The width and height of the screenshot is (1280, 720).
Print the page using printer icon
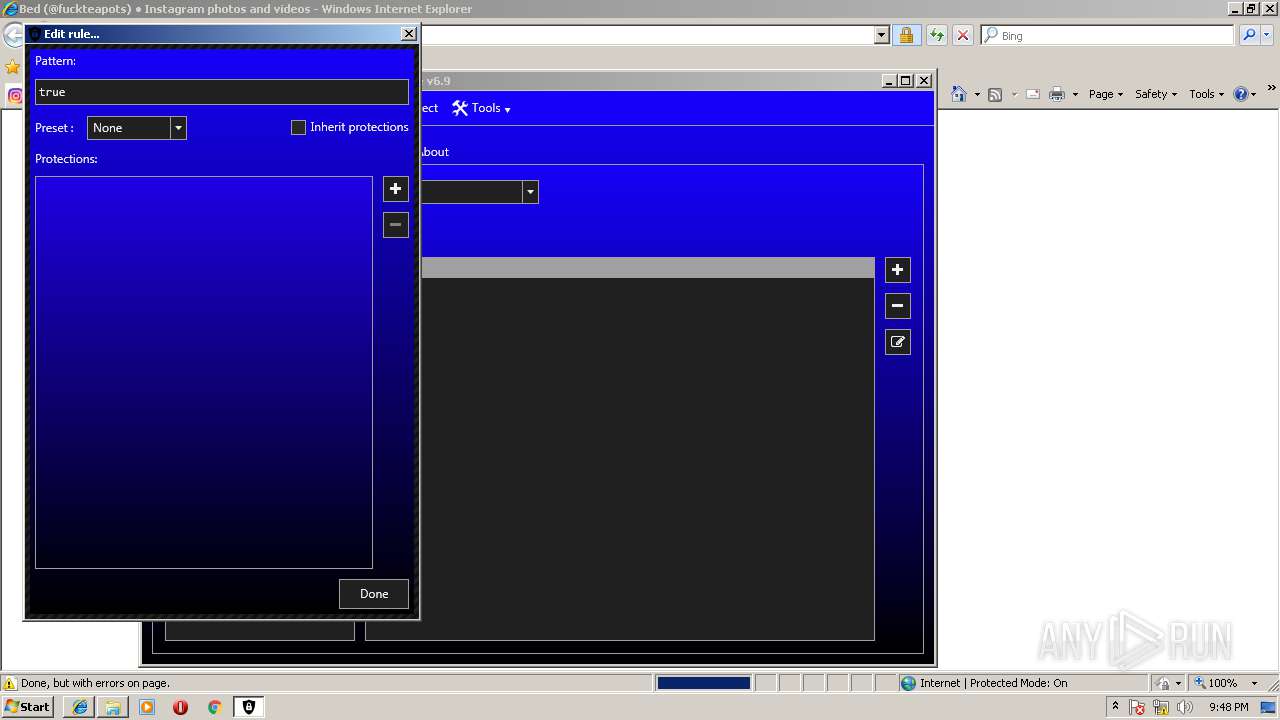(1057, 94)
